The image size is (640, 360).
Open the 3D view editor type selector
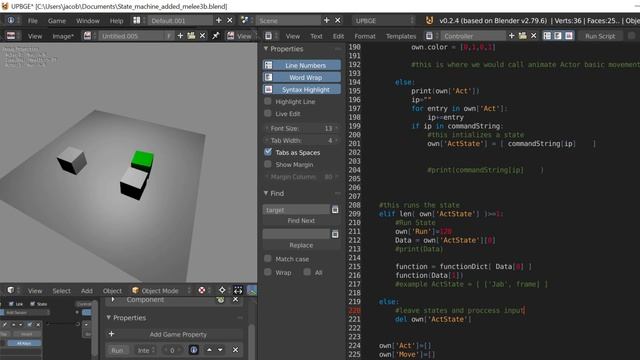click(12, 290)
